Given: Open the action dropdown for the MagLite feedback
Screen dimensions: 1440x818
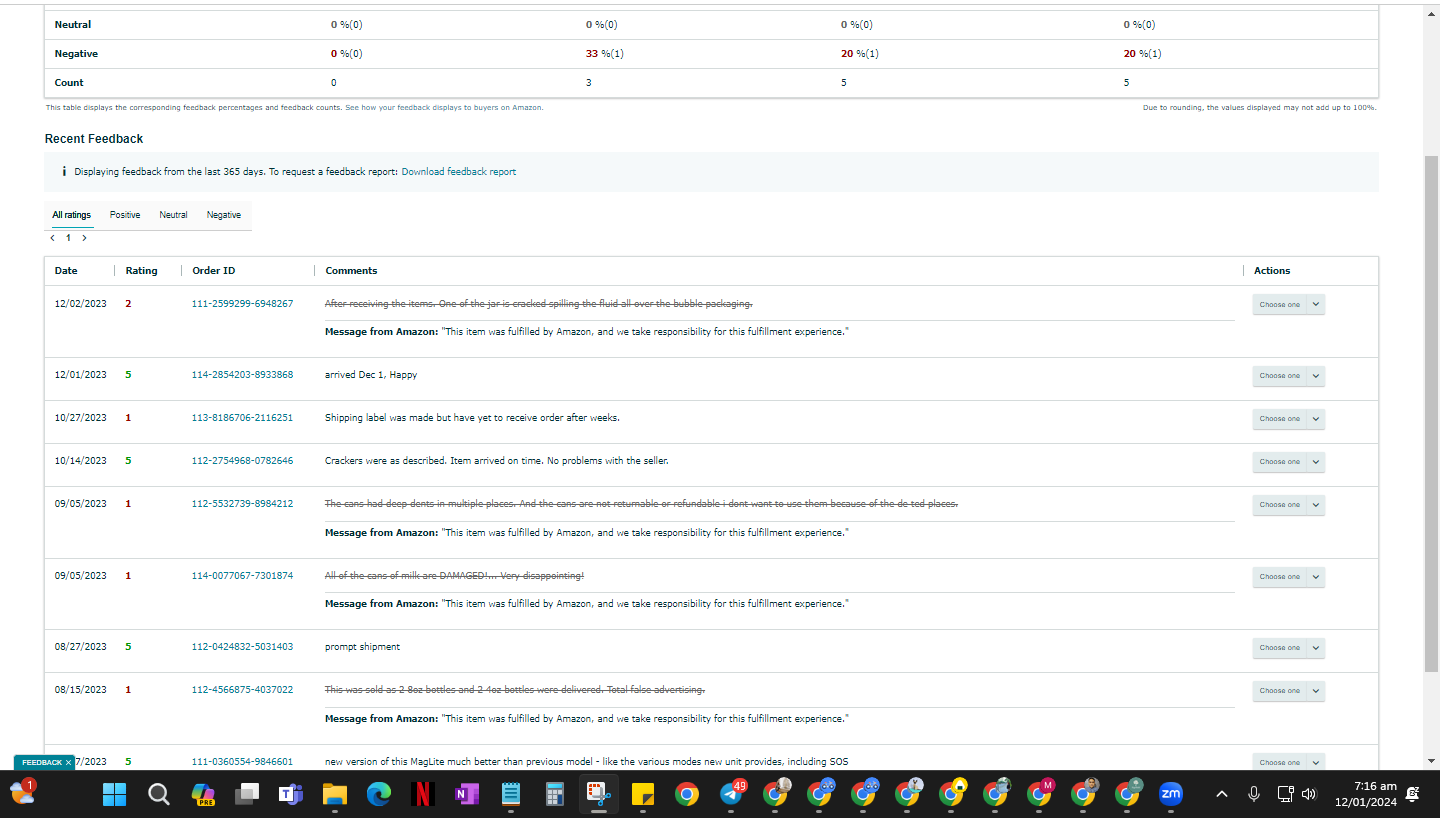Looking at the screenshot, I should coord(1288,762).
